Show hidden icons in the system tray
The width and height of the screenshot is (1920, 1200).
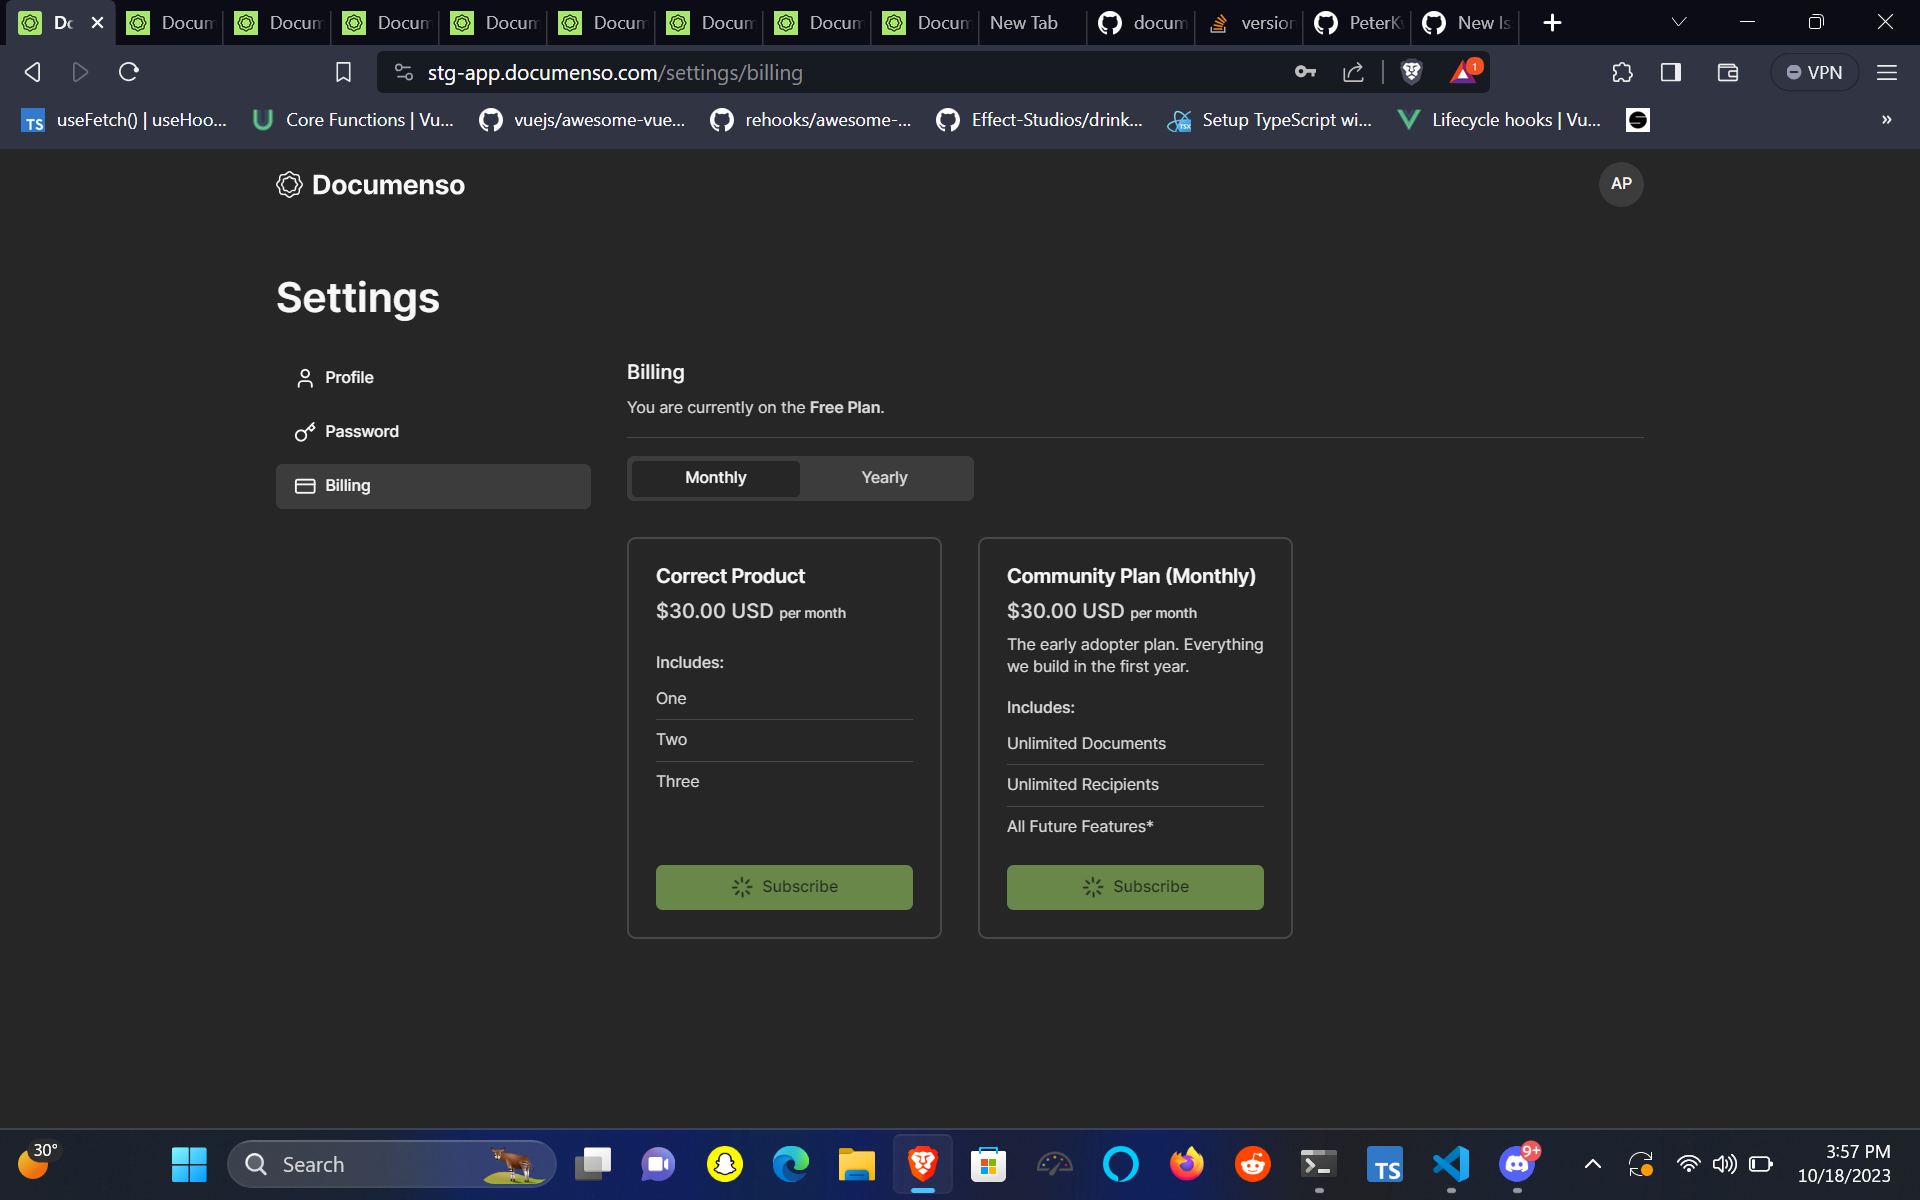pyautogui.click(x=1593, y=1163)
